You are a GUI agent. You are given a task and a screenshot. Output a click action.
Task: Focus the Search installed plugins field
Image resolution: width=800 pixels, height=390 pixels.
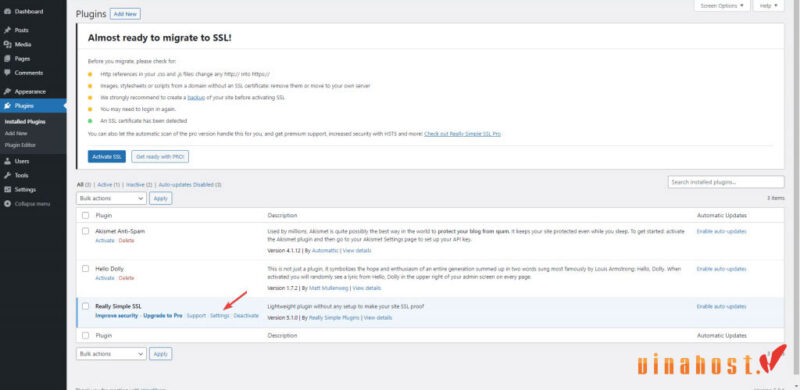pyautogui.click(x=726, y=182)
